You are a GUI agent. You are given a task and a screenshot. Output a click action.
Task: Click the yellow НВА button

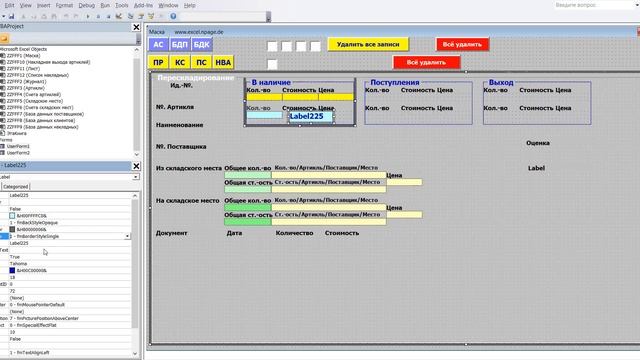[223, 62]
